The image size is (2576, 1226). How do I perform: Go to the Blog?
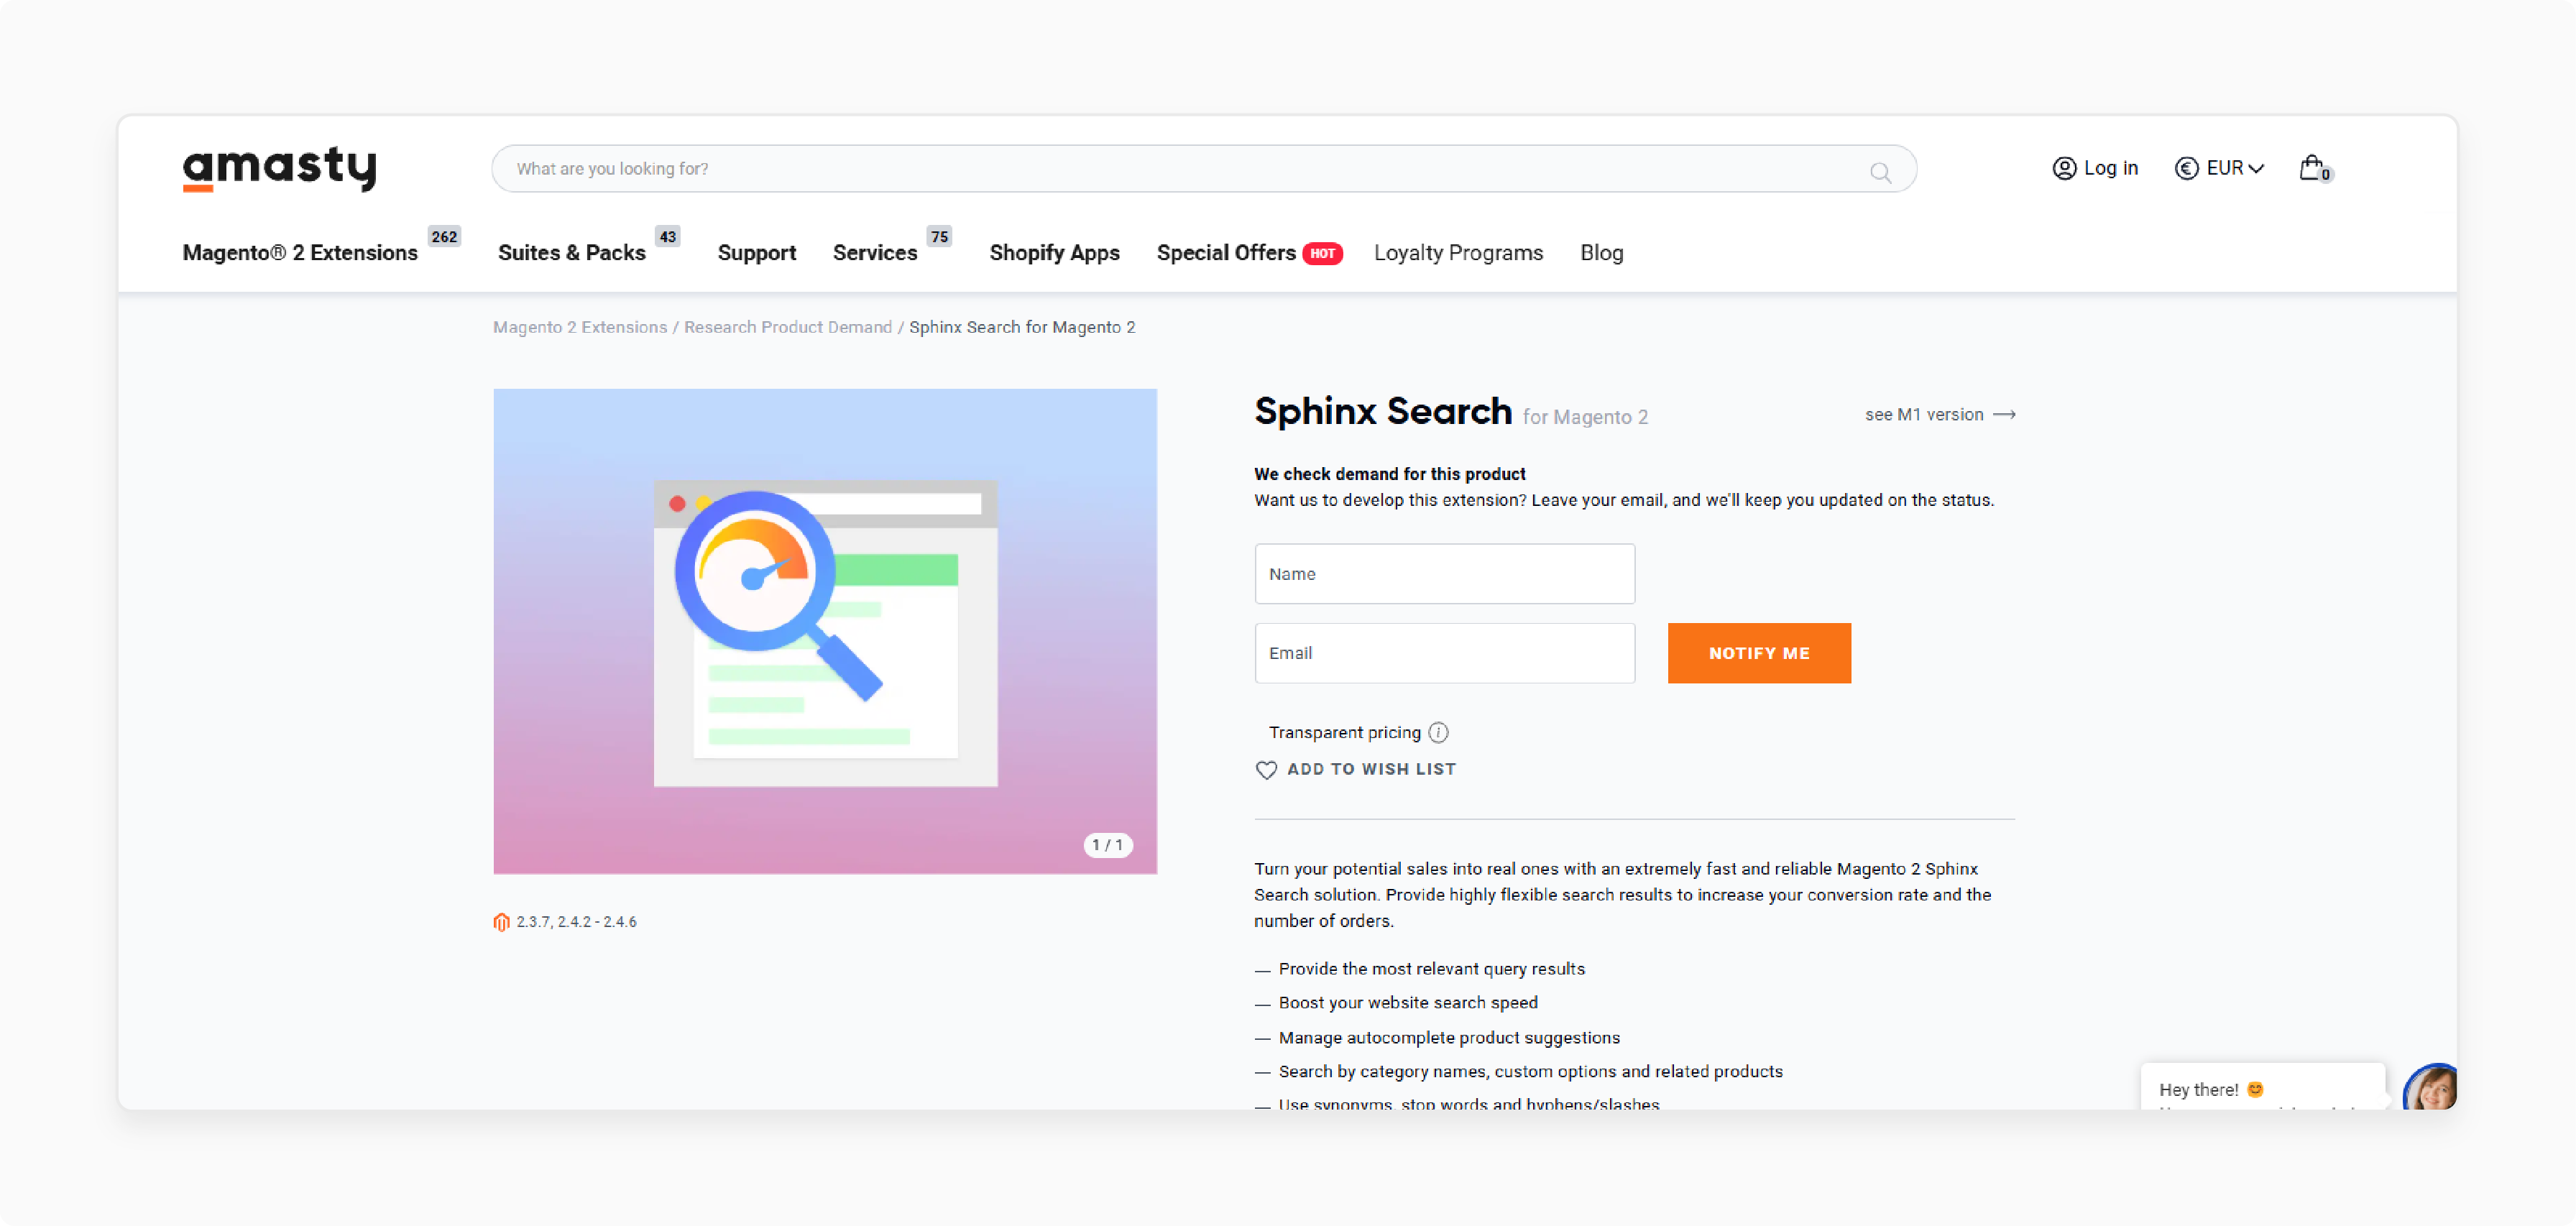coord(1601,253)
